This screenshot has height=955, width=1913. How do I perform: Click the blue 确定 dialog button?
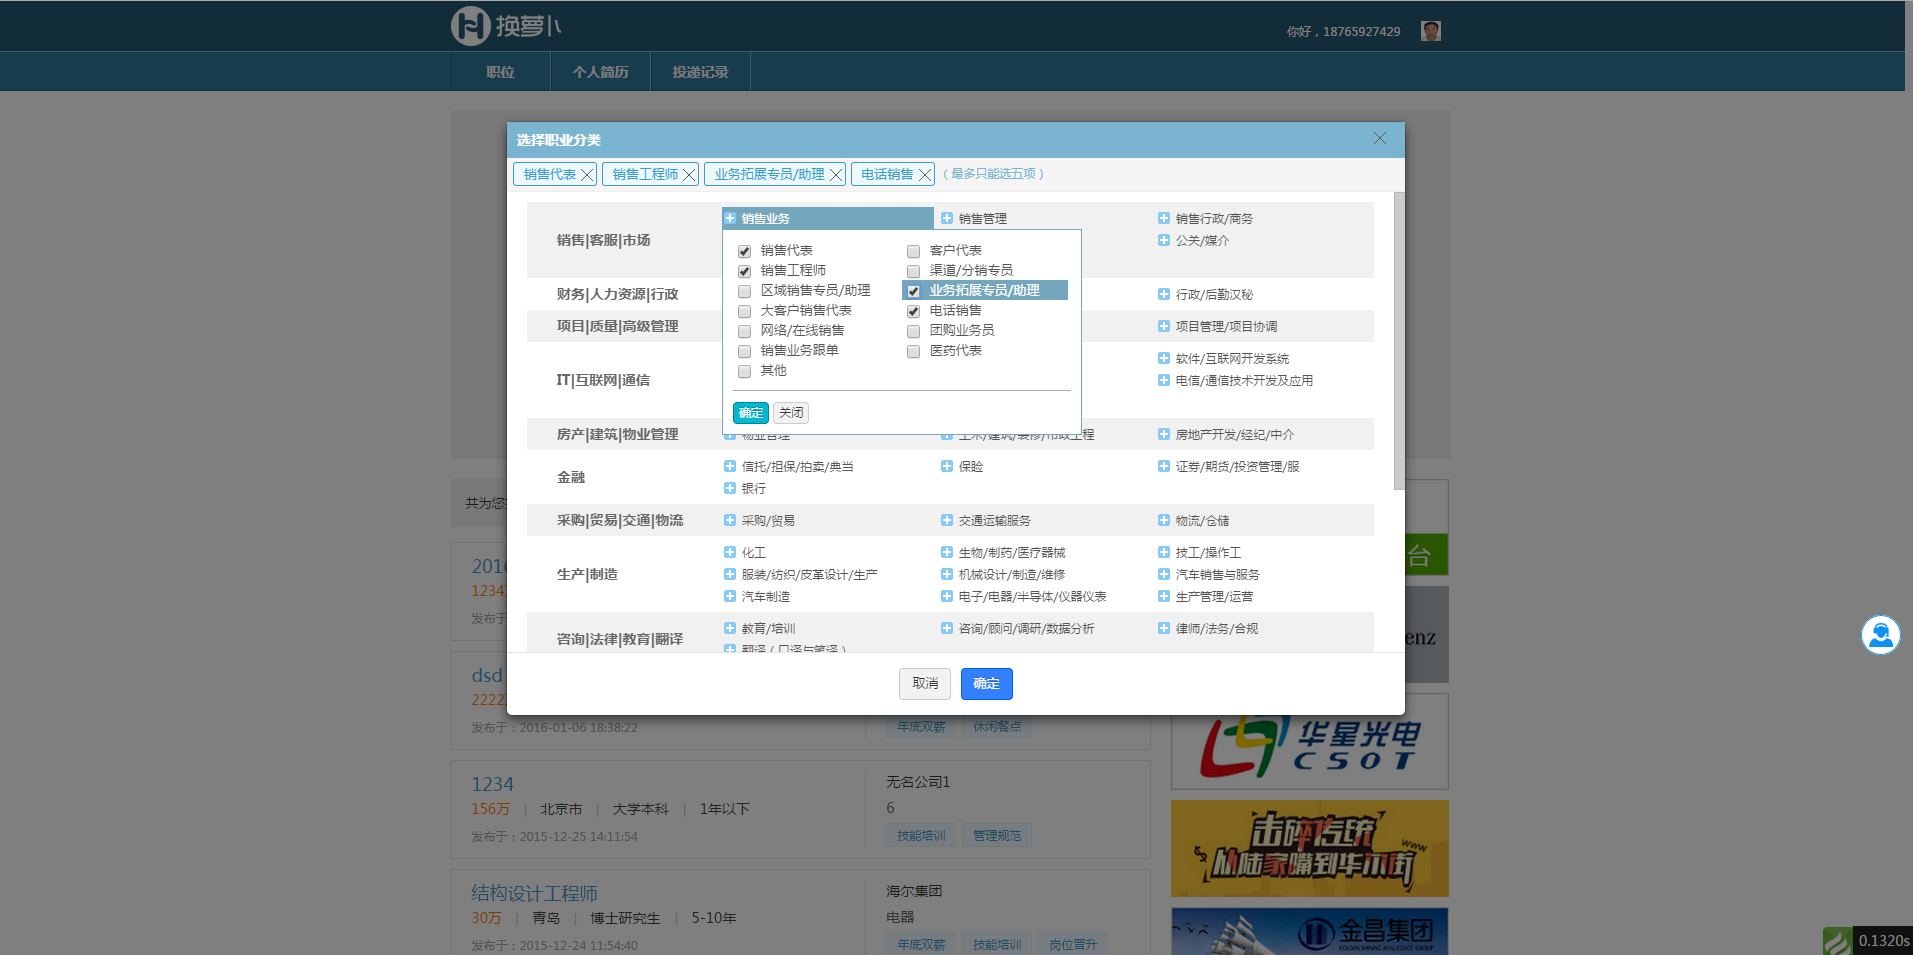tap(987, 684)
